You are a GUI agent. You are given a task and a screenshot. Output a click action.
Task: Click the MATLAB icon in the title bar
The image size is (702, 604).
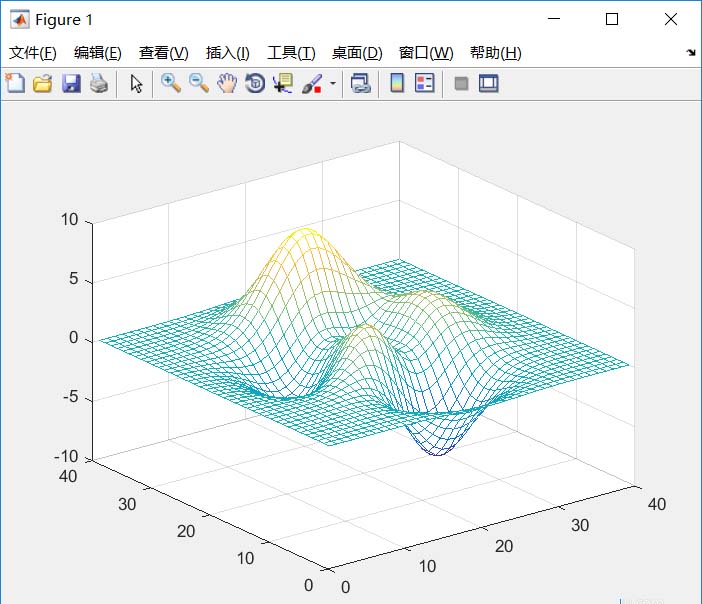19,20
